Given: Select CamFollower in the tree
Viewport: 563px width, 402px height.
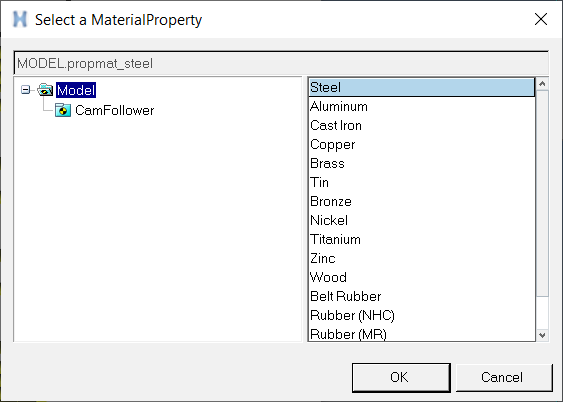Looking at the screenshot, I should point(115,111).
